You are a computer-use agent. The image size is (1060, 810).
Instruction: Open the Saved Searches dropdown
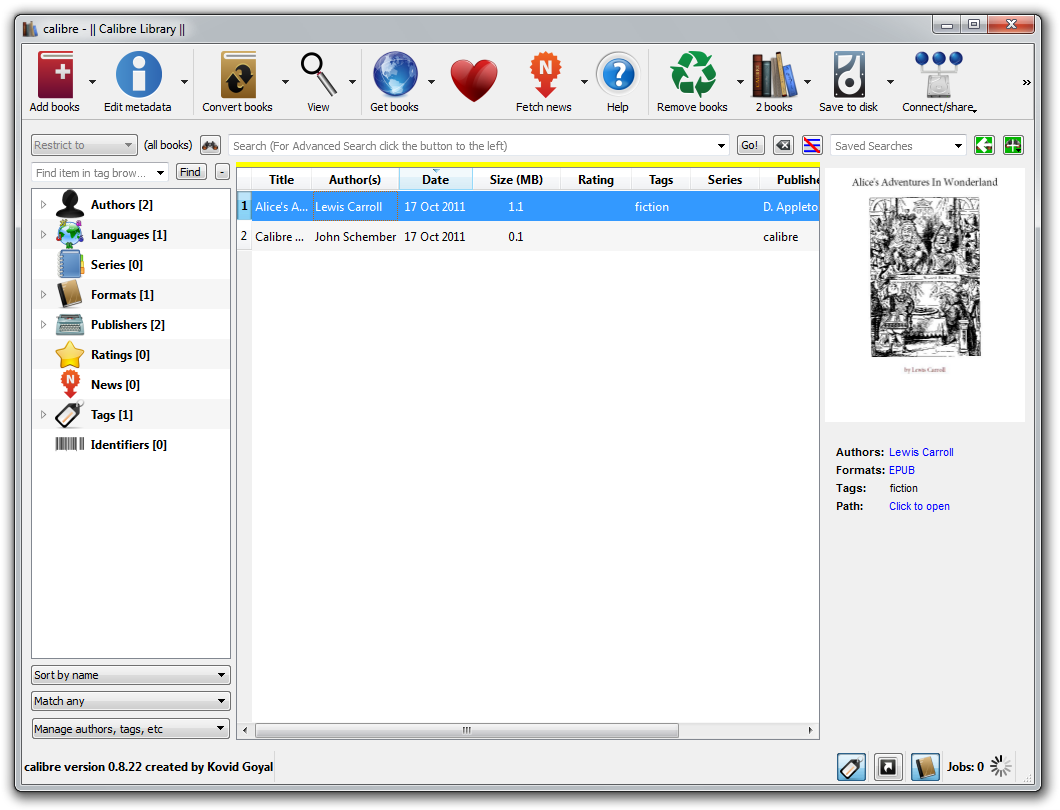pos(897,145)
